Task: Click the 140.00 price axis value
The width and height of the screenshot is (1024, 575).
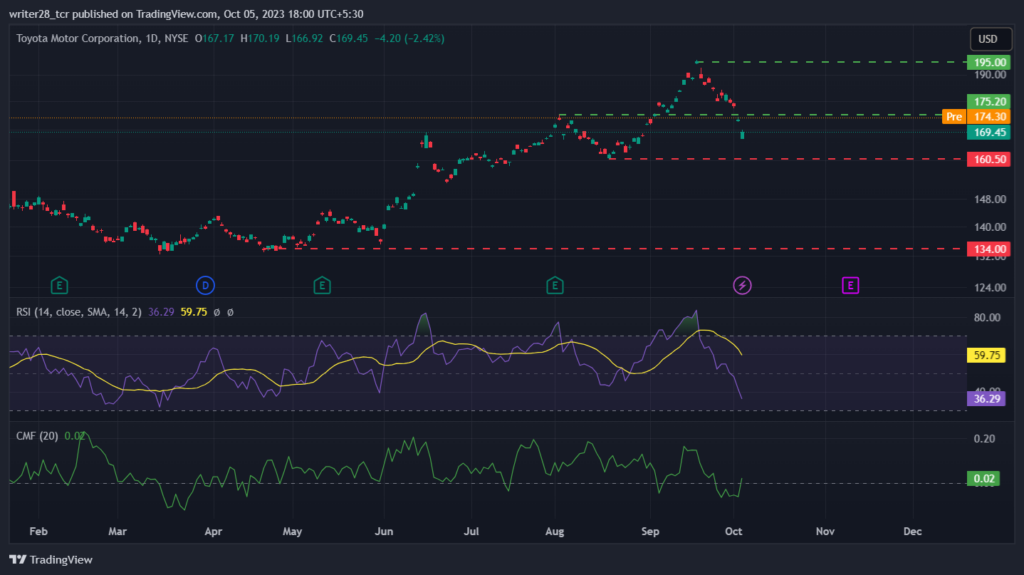Action: point(990,227)
